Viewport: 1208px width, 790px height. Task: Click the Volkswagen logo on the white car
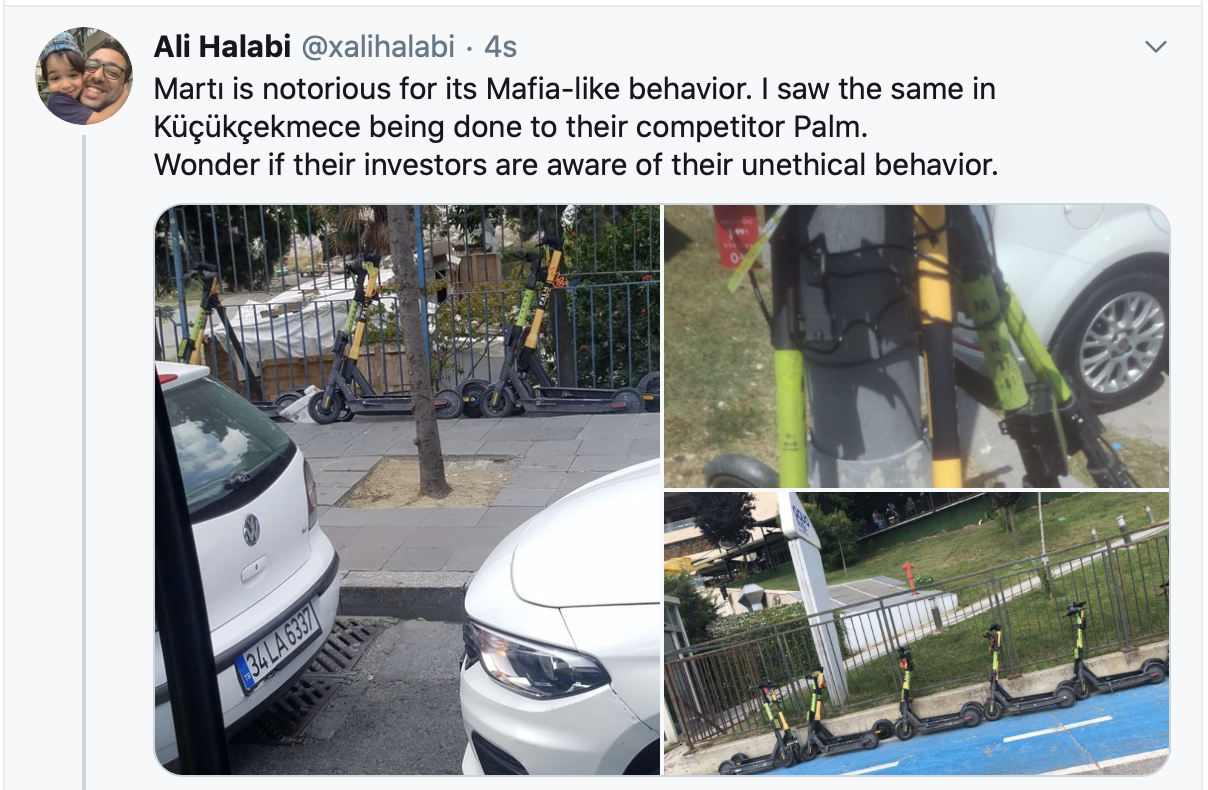pyautogui.click(x=251, y=530)
